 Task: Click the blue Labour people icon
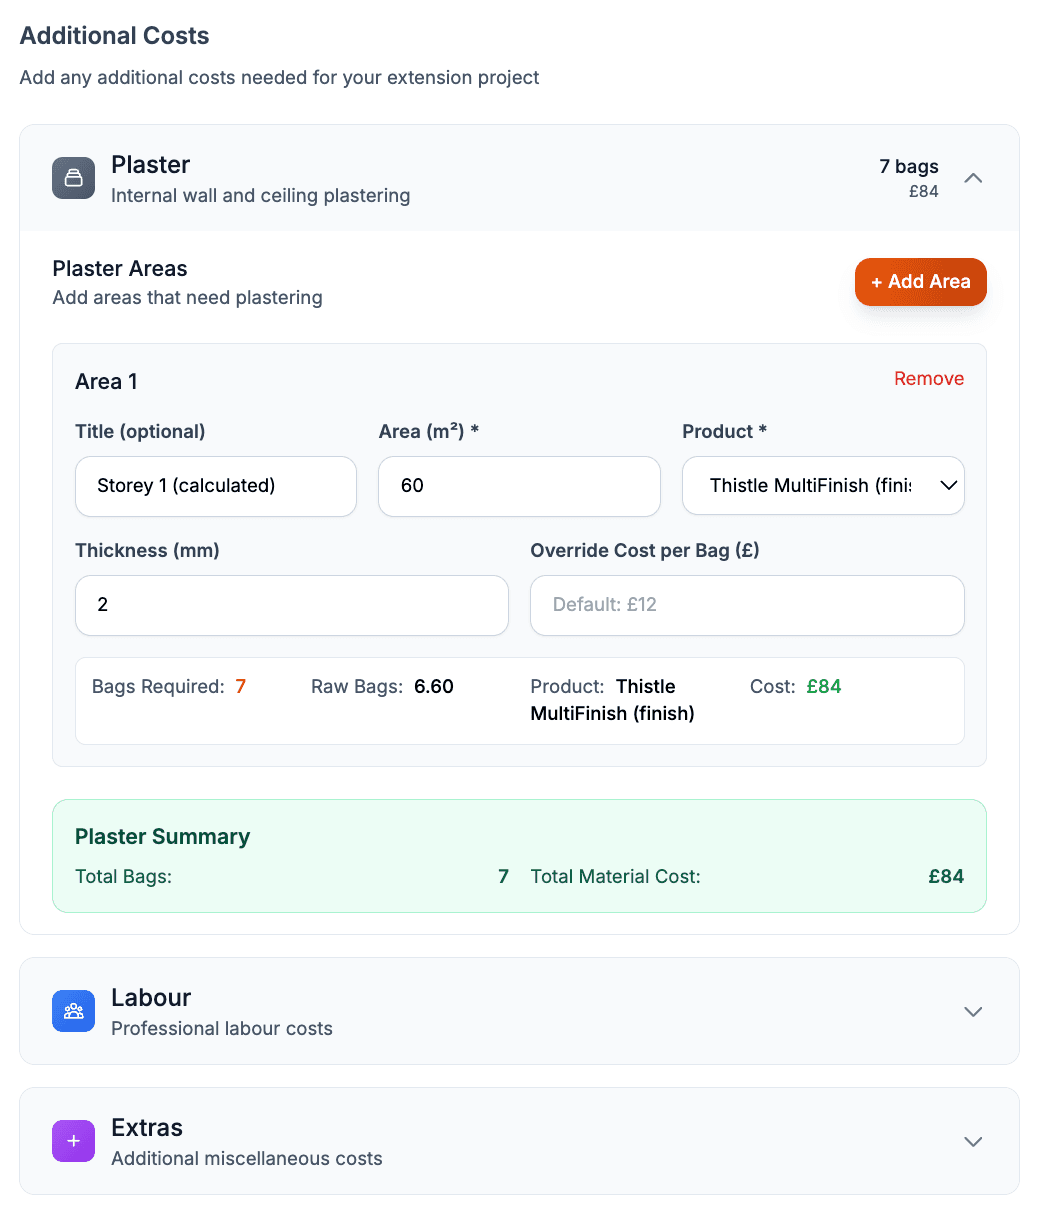(x=73, y=1011)
